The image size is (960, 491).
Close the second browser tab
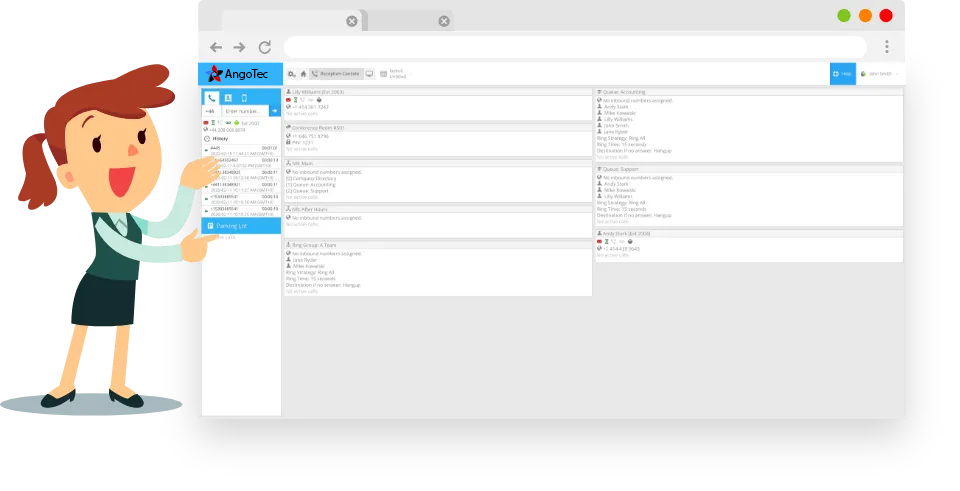pos(444,21)
